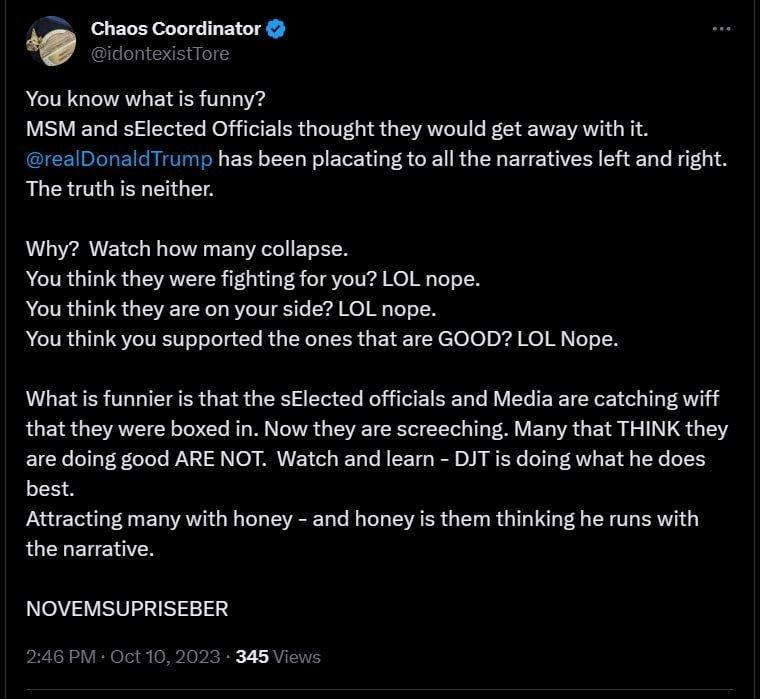
Task: Visit the @idontexistTore handle
Action: click(160, 53)
